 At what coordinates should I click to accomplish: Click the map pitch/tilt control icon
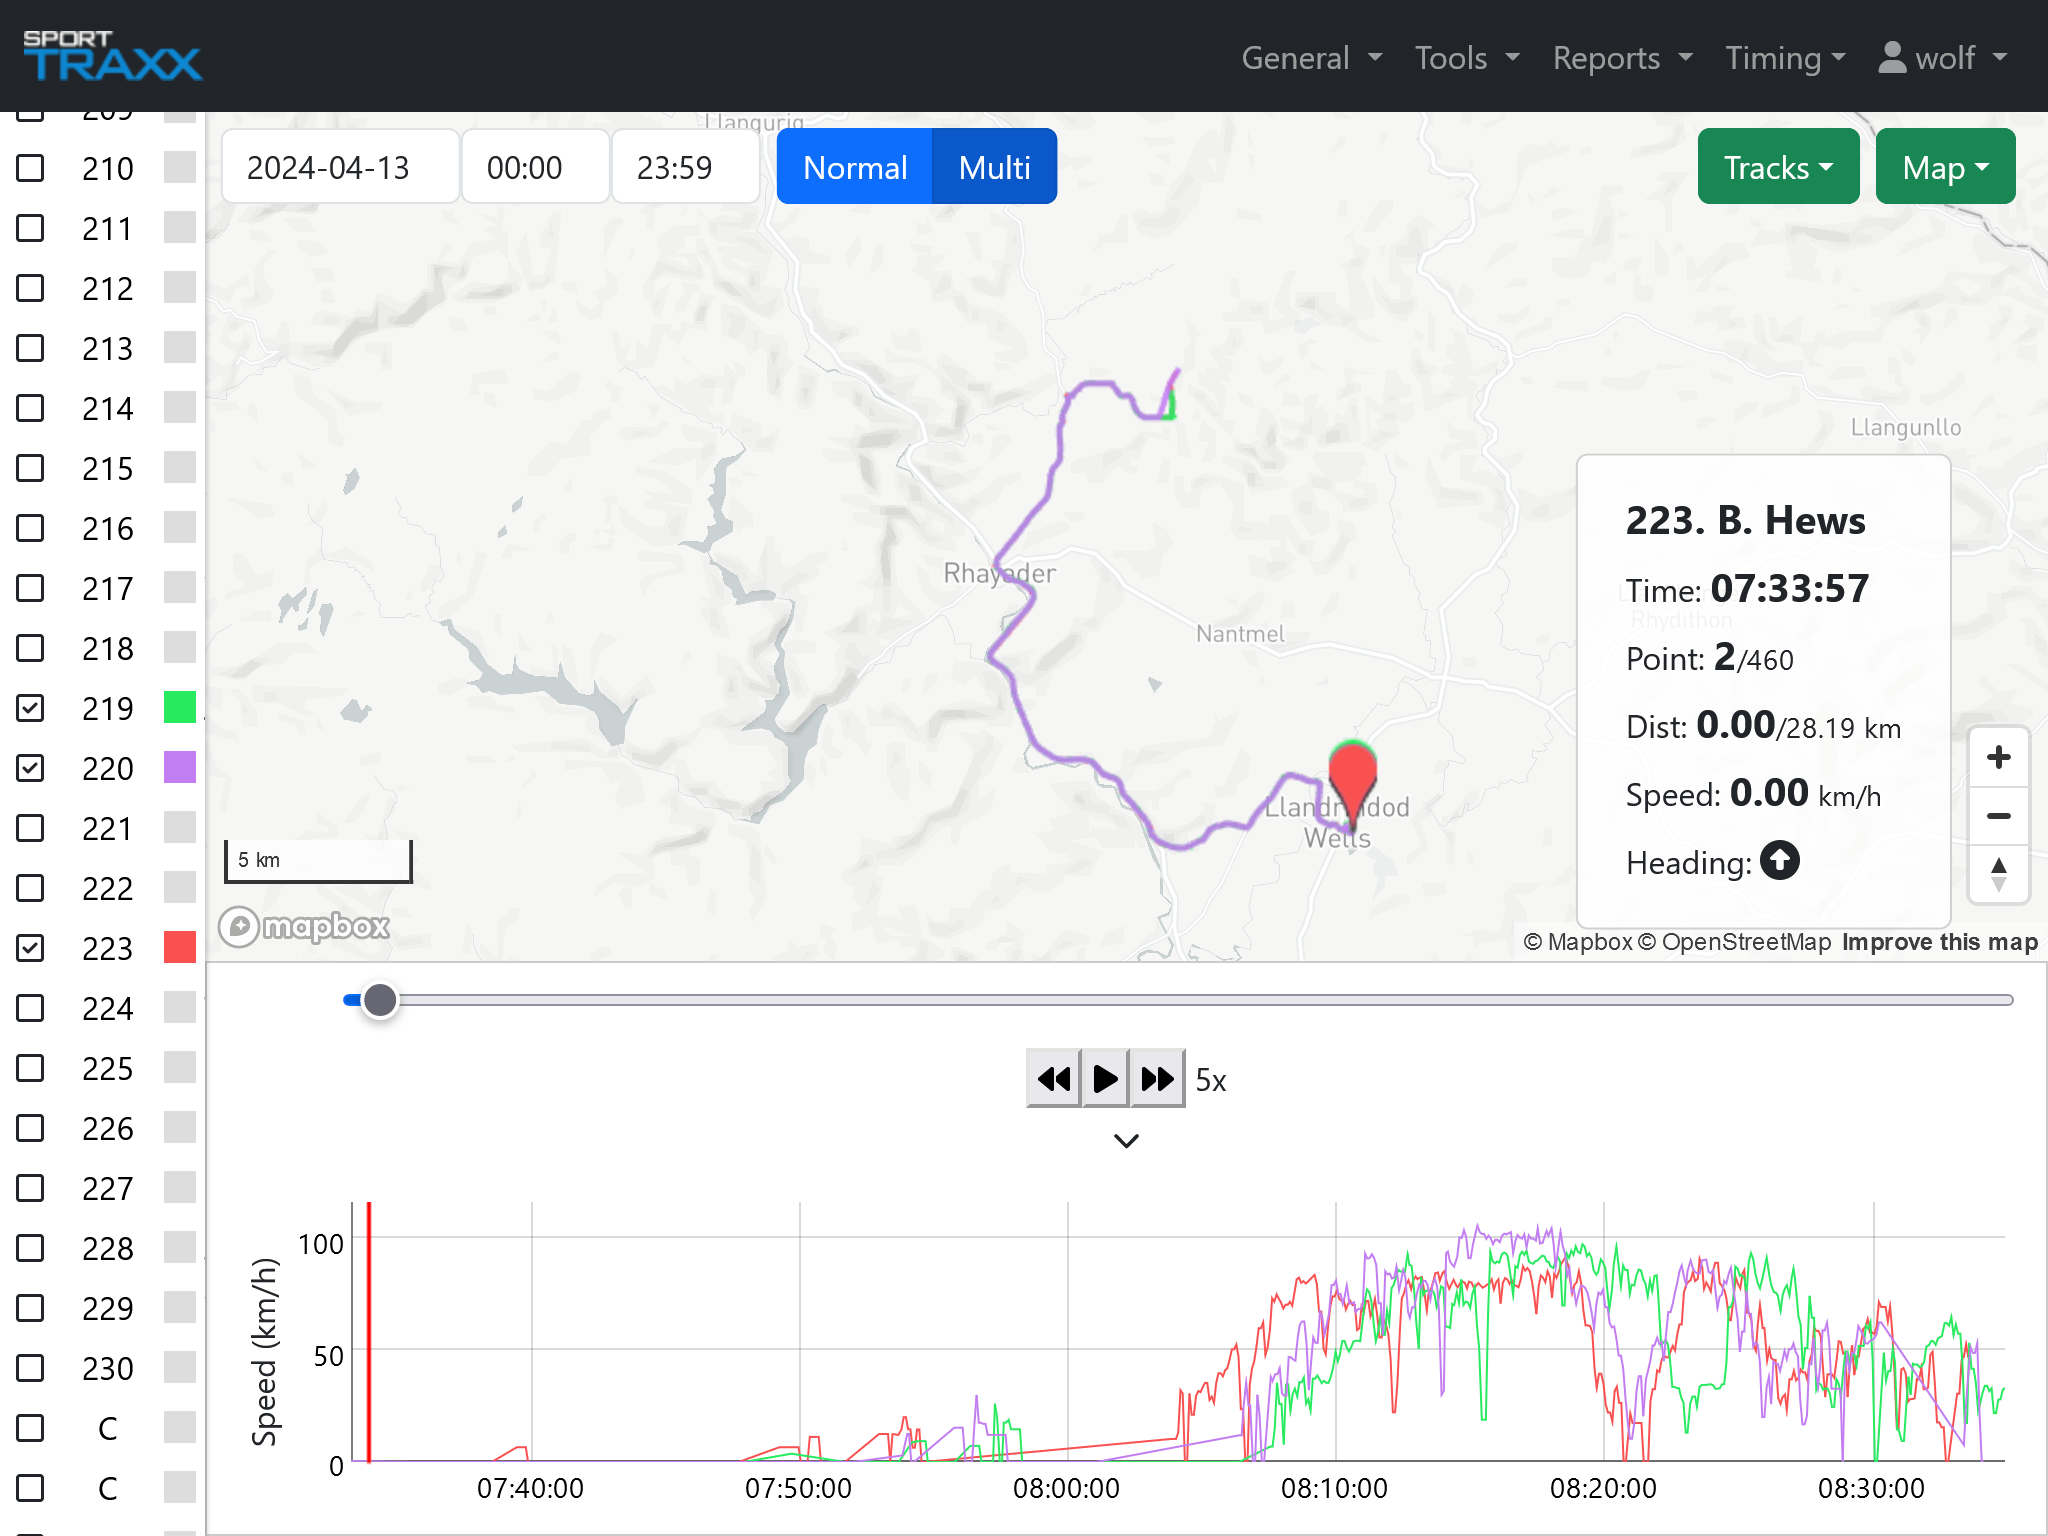(x=1998, y=877)
